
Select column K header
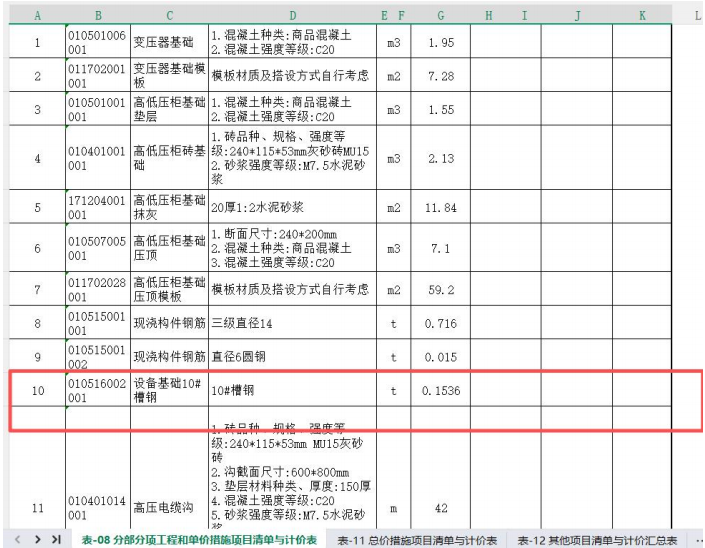pyautogui.click(x=642, y=16)
